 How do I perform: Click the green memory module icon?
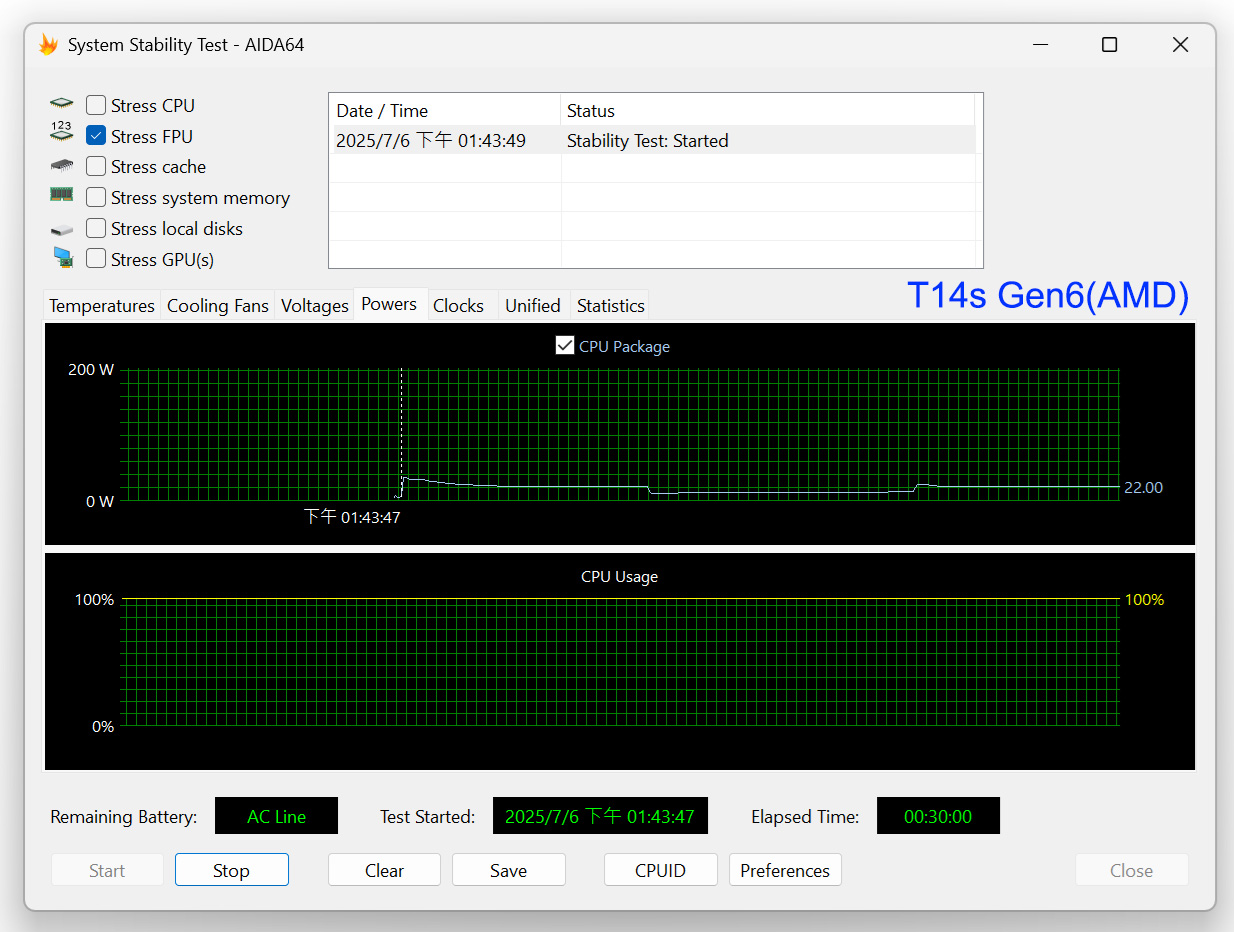pyautogui.click(x=62, y=195)
